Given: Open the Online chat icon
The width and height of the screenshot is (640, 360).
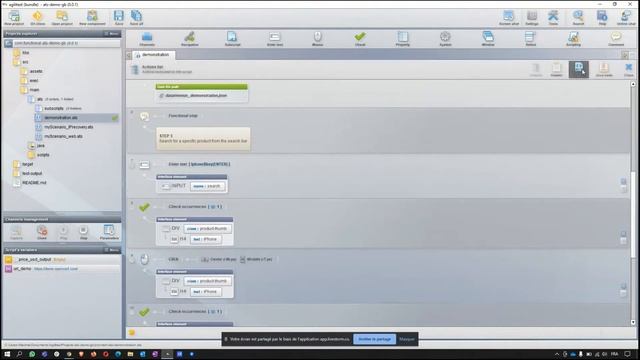Looking at the screenshot, I should (x=626, y=18).
